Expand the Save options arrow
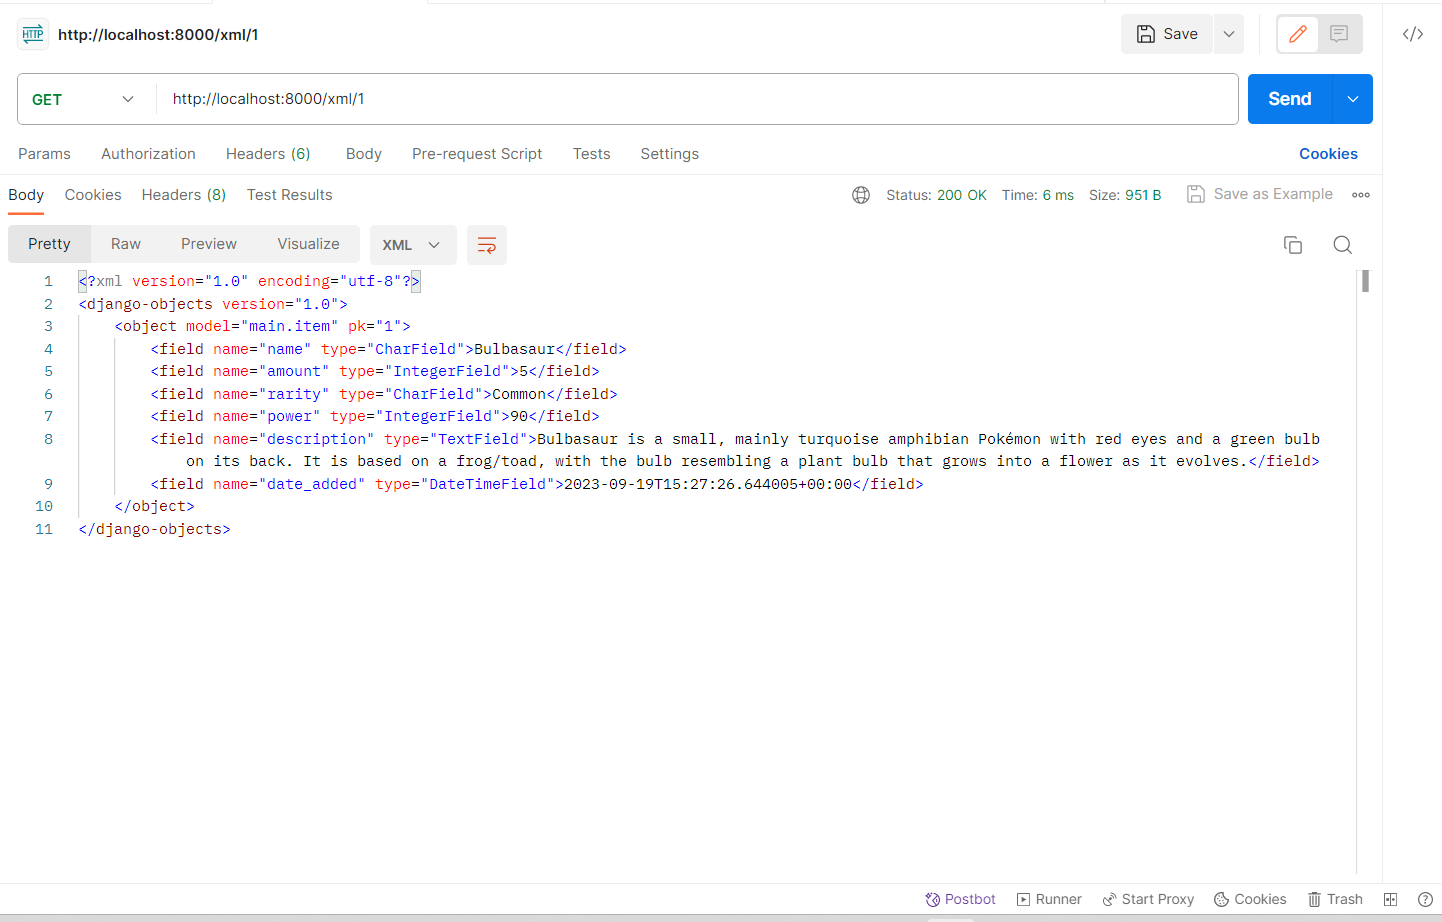Screen dimensions: 1442x922 pyautogui.click(x=1229, y=34)
